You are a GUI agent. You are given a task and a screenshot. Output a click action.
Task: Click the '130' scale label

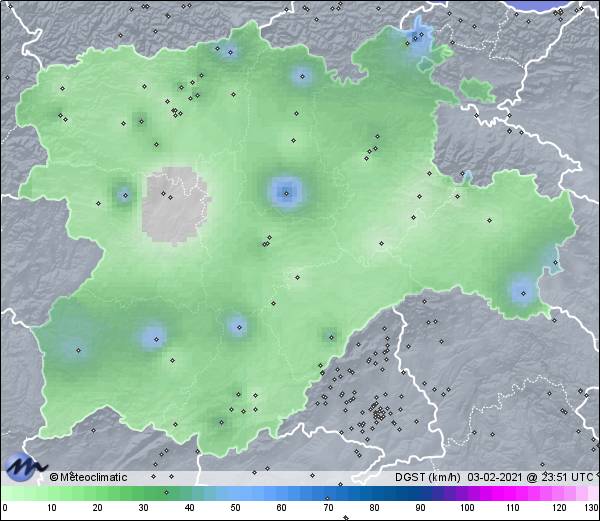[x=592, y=508]
